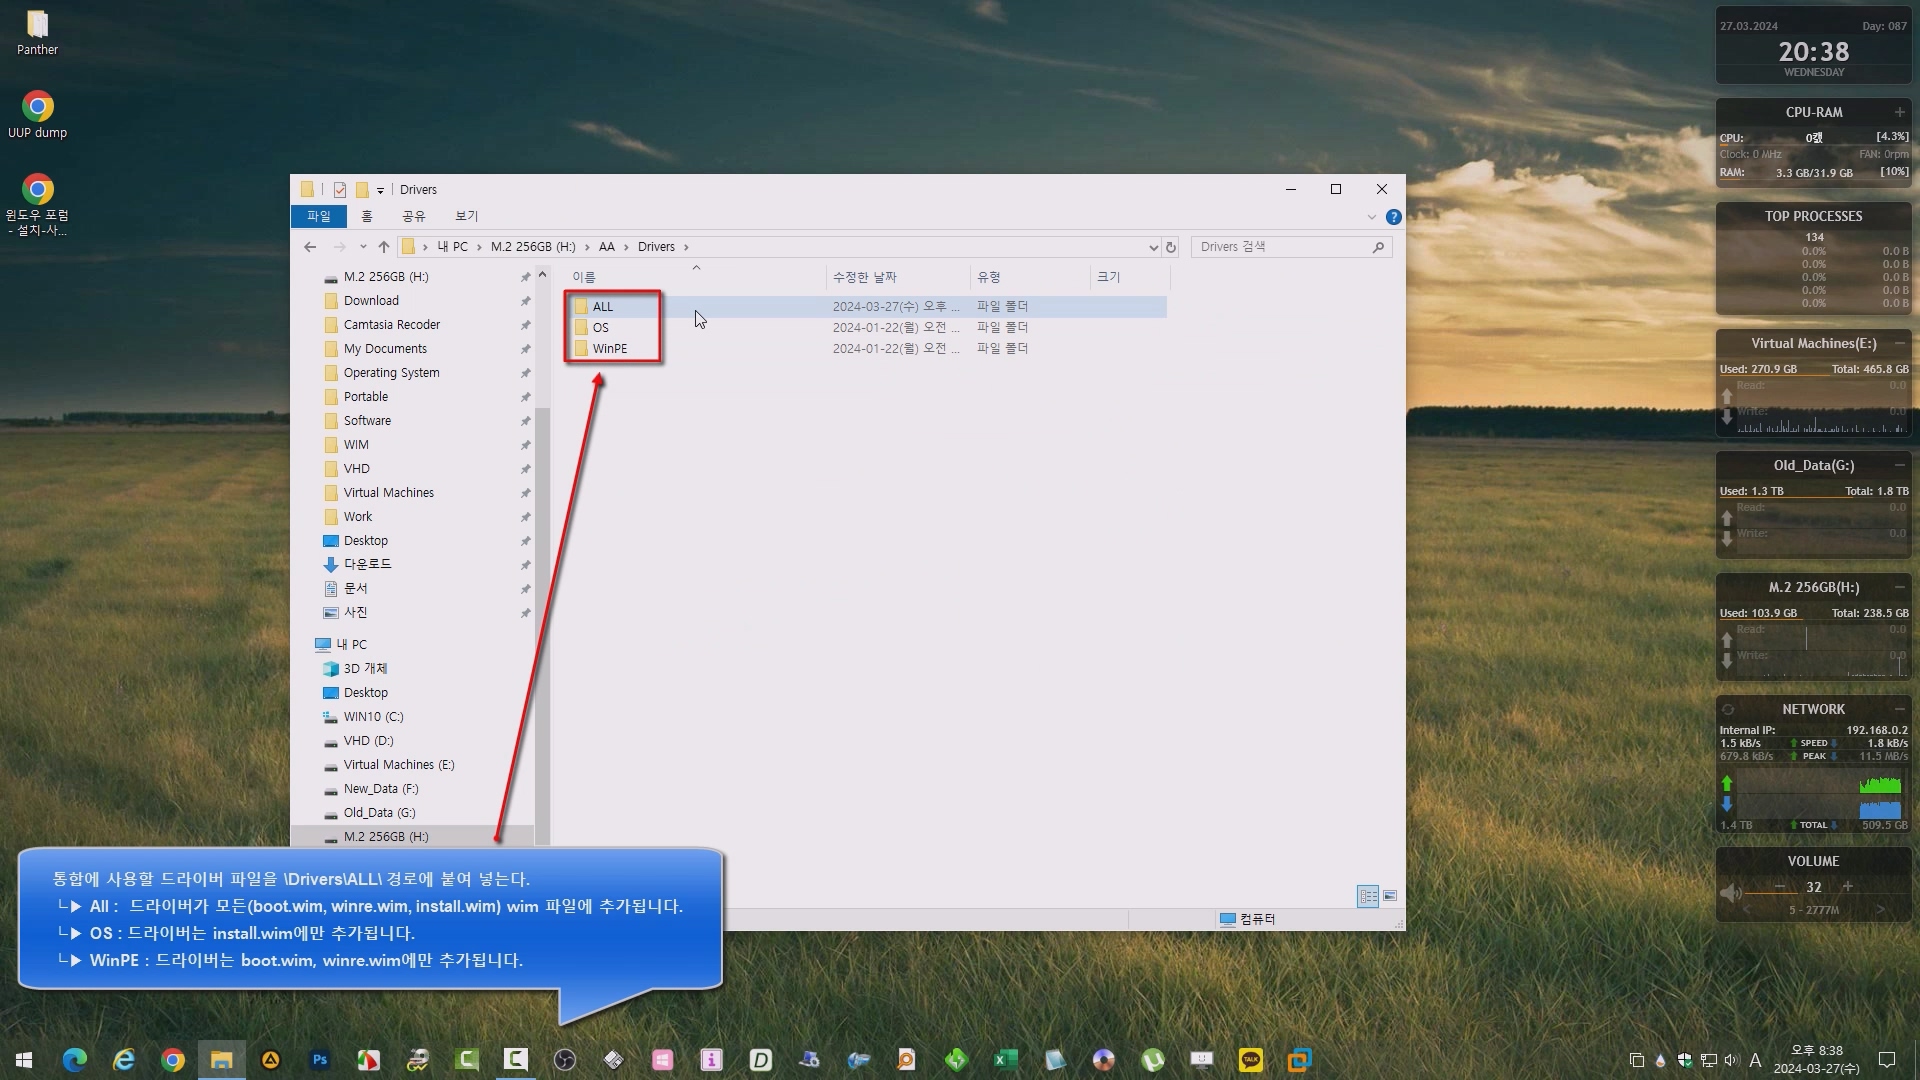This screenshot has width=1920, height=1080.
Task: Mute via the VOLUME widget speaker icon
Action: click(1730, 892)
